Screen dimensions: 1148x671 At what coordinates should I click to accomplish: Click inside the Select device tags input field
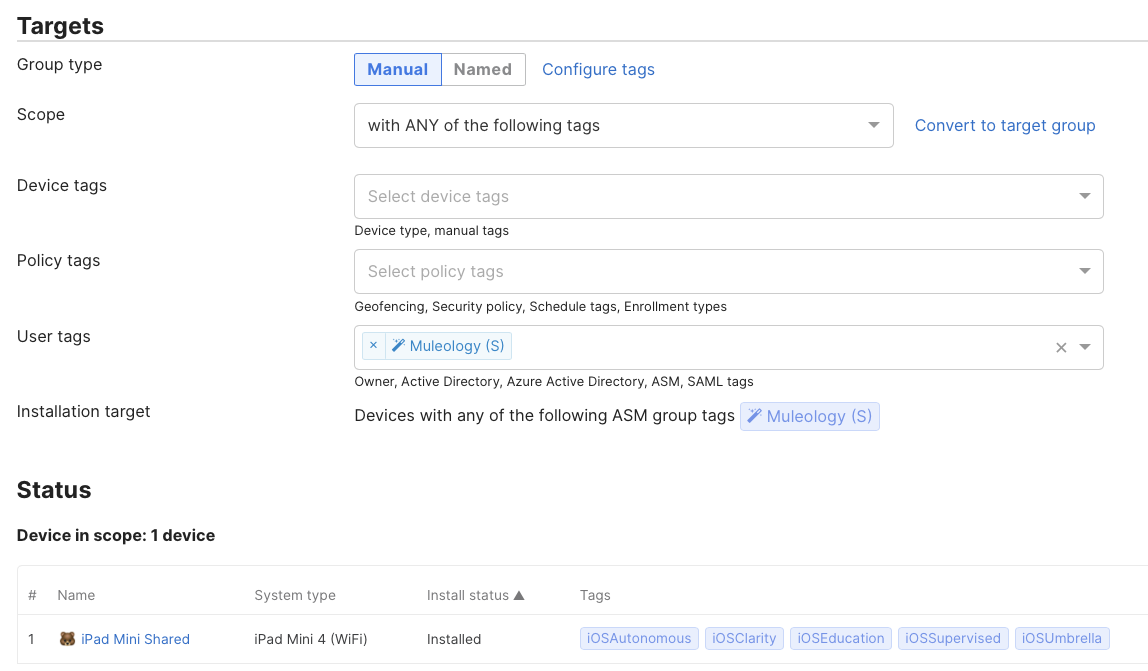point(600,196)
